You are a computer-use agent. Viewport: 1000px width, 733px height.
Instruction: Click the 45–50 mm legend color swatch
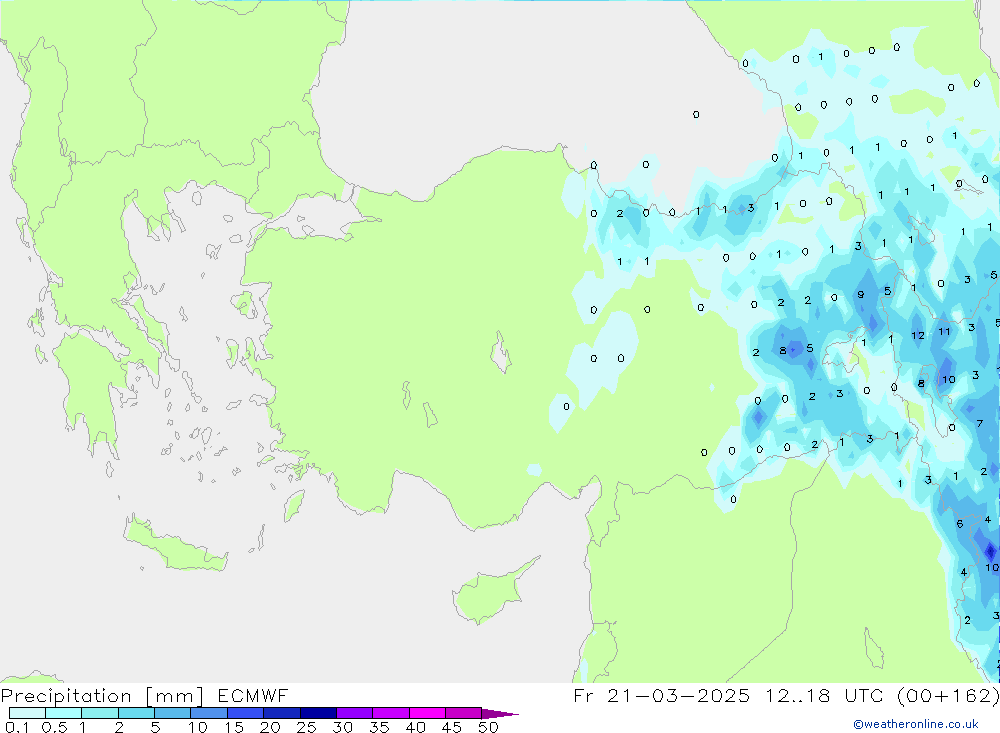(463, 713)
